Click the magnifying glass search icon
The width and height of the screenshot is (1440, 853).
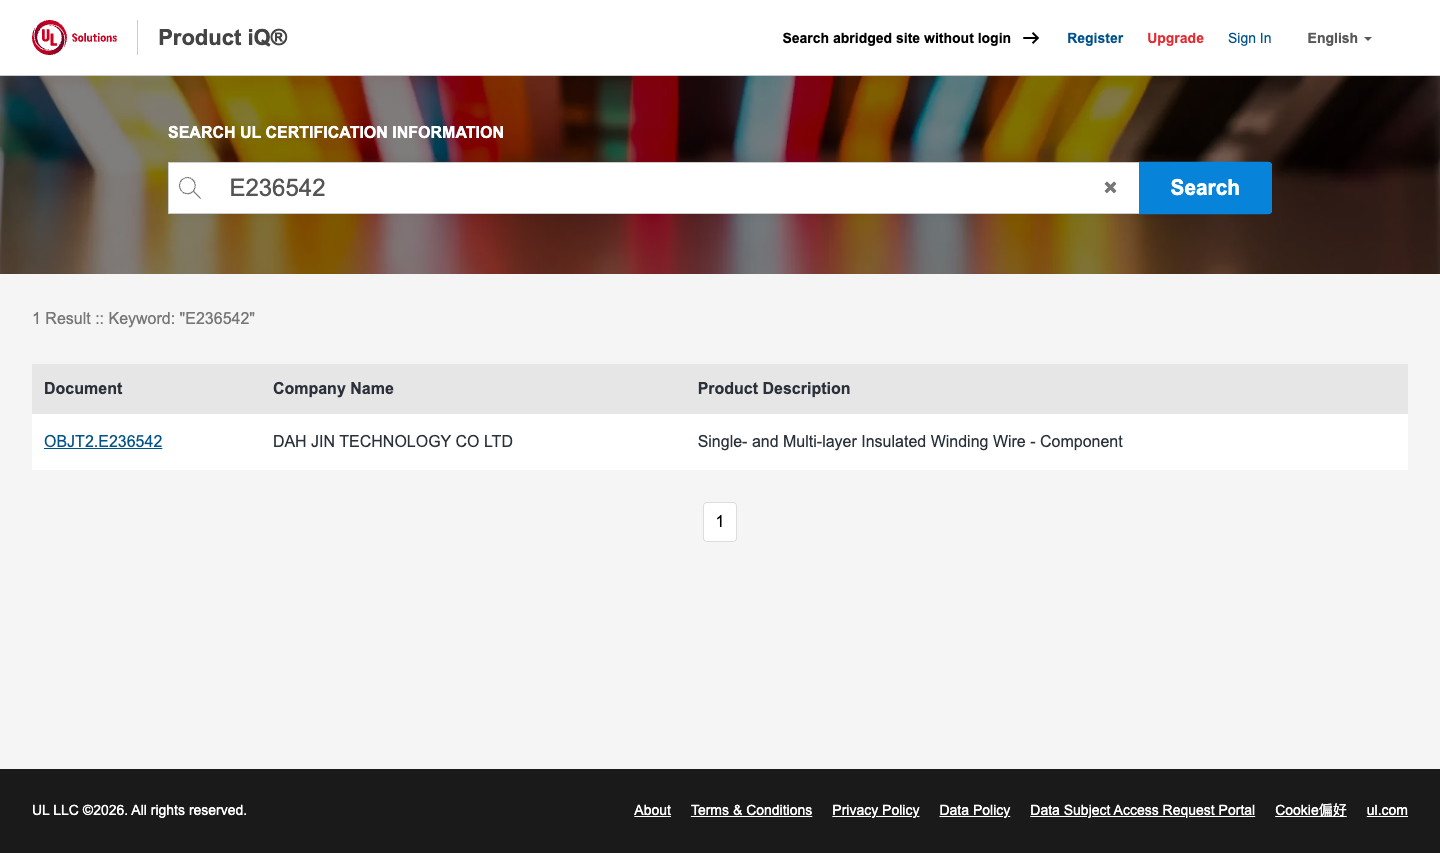(x=190, y=188)
